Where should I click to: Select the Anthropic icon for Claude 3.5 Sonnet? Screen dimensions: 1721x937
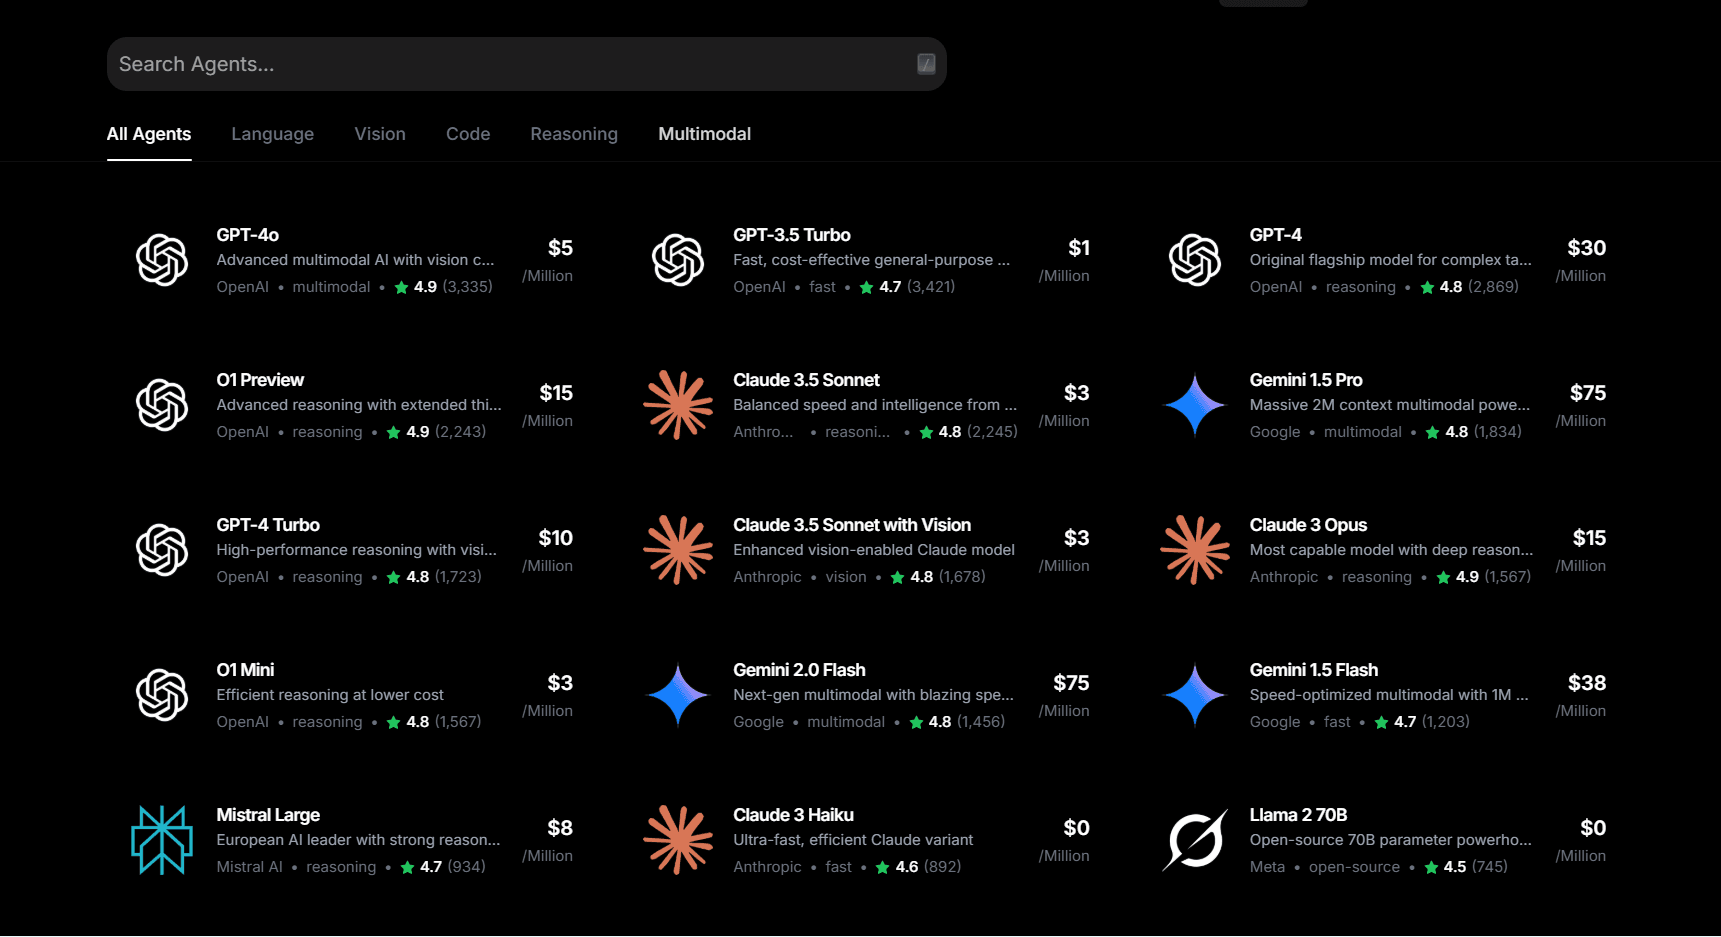pyautogui.click(x=678, y=405)
